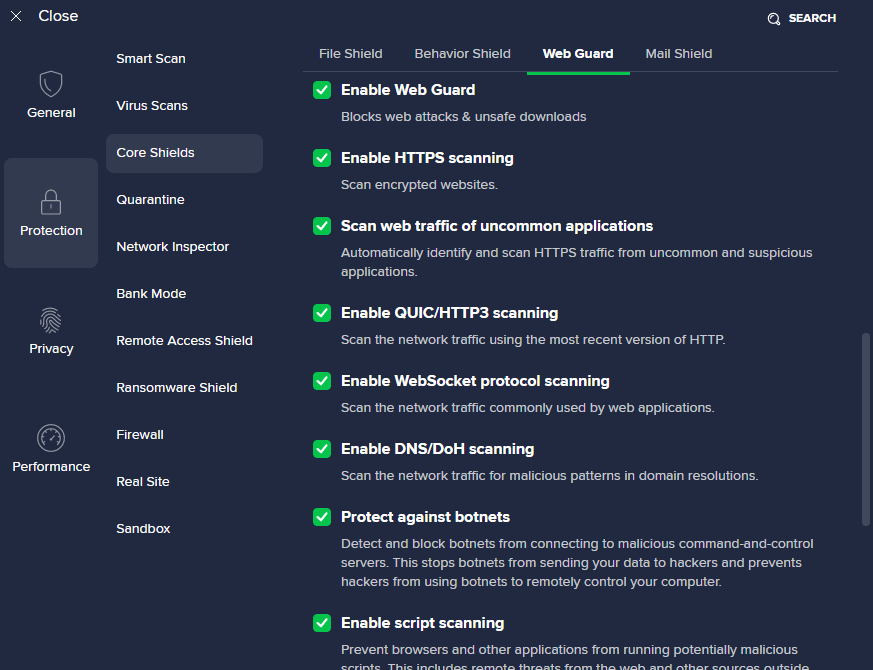
Task: Open the Performance gauge section
Action: point(51,439)
